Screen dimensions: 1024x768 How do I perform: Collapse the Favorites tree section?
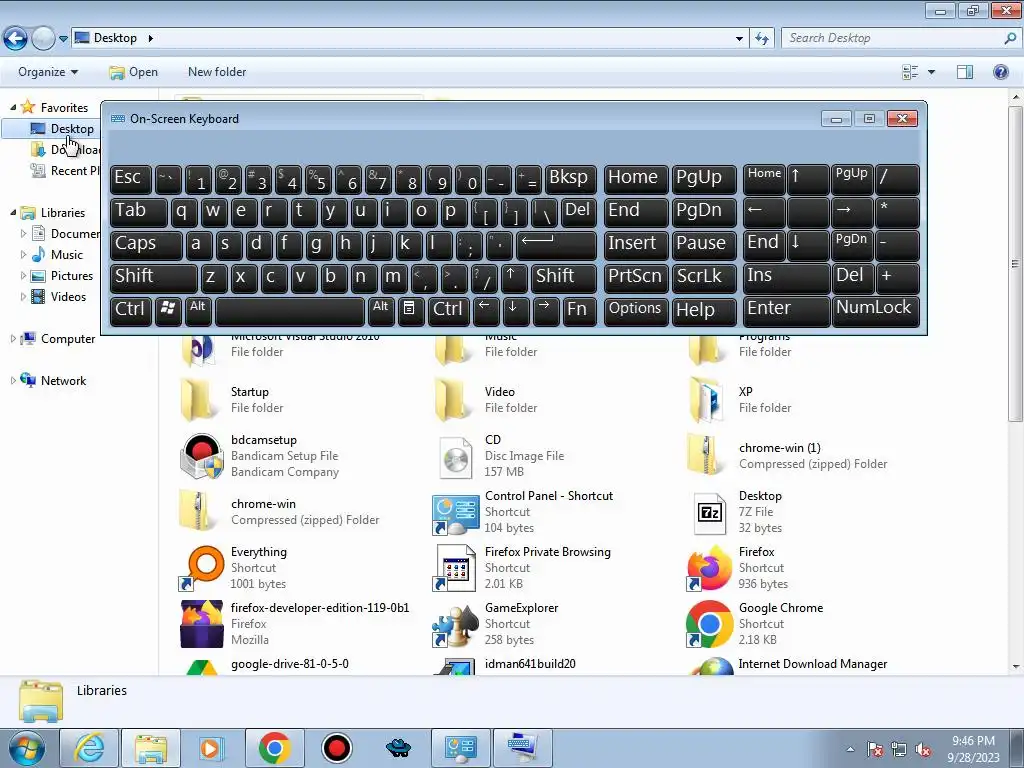pos(13,107)
